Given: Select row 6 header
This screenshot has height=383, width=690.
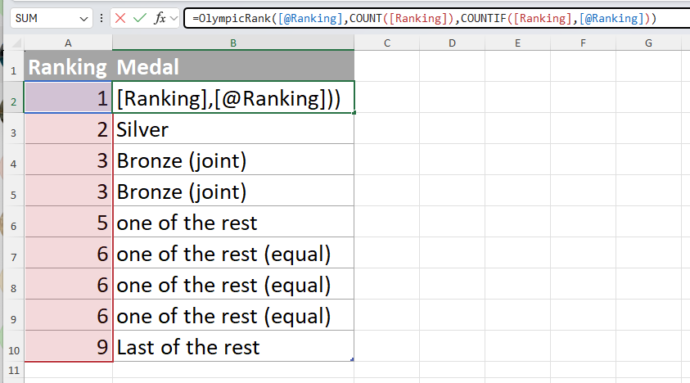Looking at the screenshot, I should [14, 222].
